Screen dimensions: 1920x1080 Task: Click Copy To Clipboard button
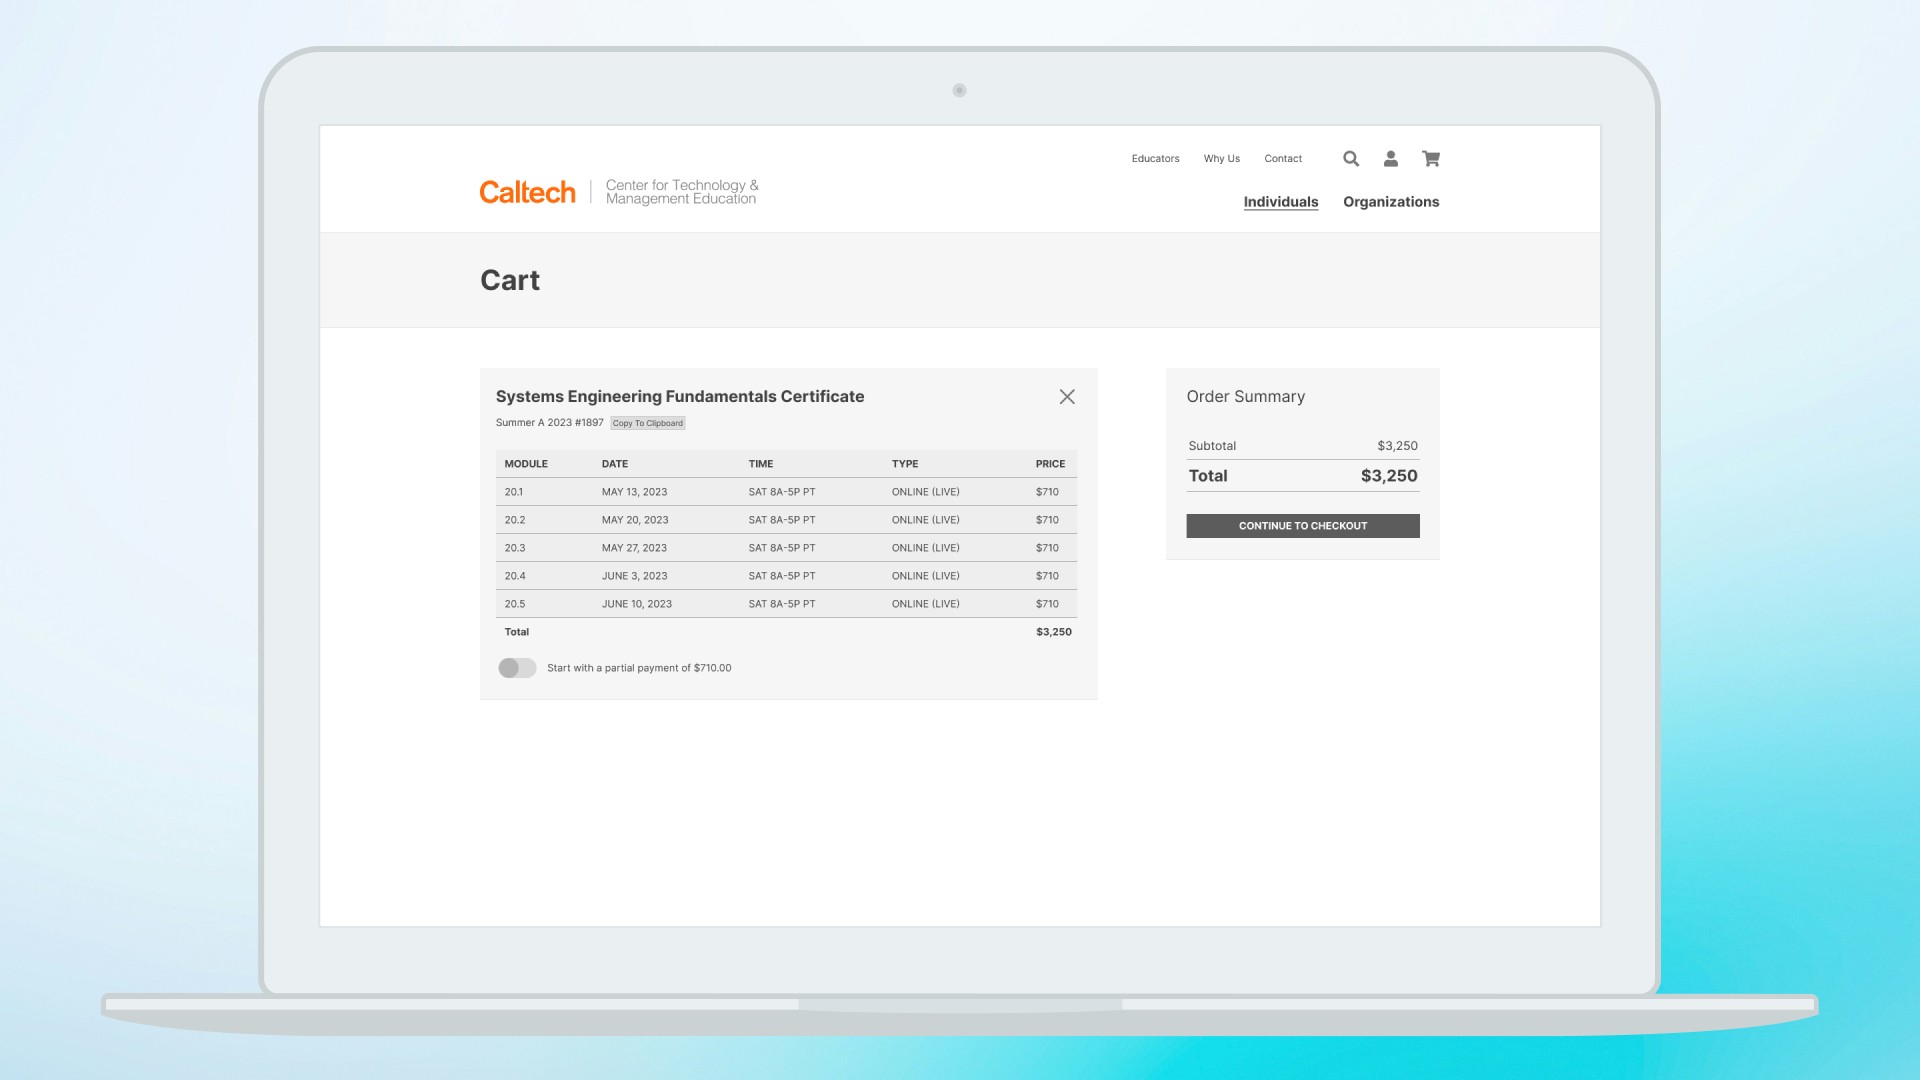647,423
